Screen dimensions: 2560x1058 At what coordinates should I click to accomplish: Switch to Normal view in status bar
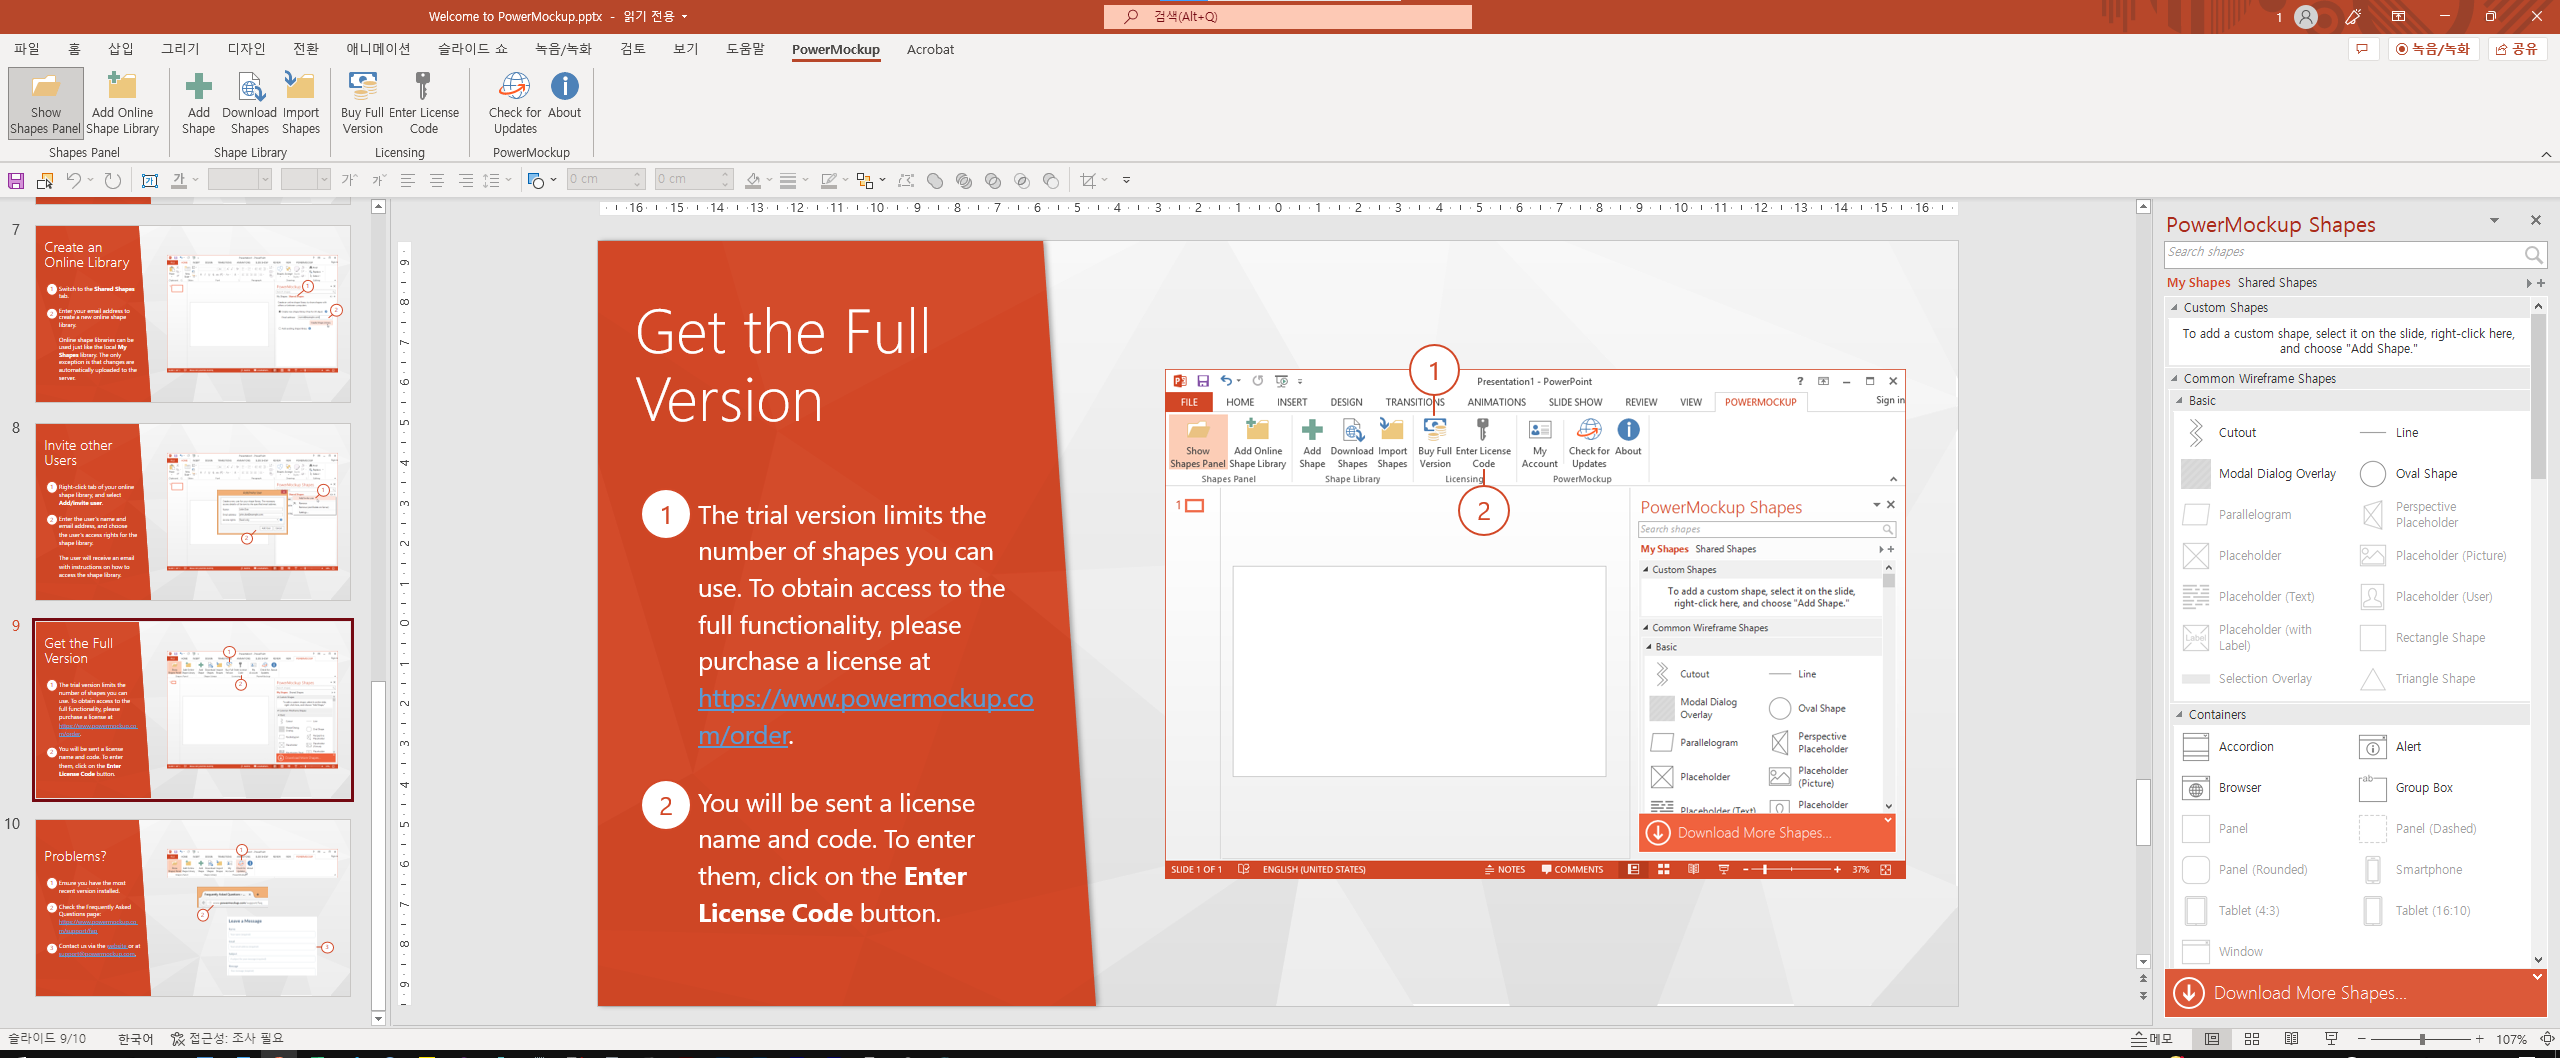pyautogui.click(x=2212, y=1039)
